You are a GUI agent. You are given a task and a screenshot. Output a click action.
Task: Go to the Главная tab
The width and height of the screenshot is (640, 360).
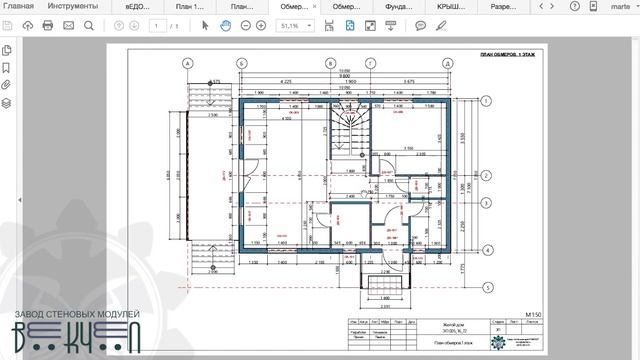[18, 6]
